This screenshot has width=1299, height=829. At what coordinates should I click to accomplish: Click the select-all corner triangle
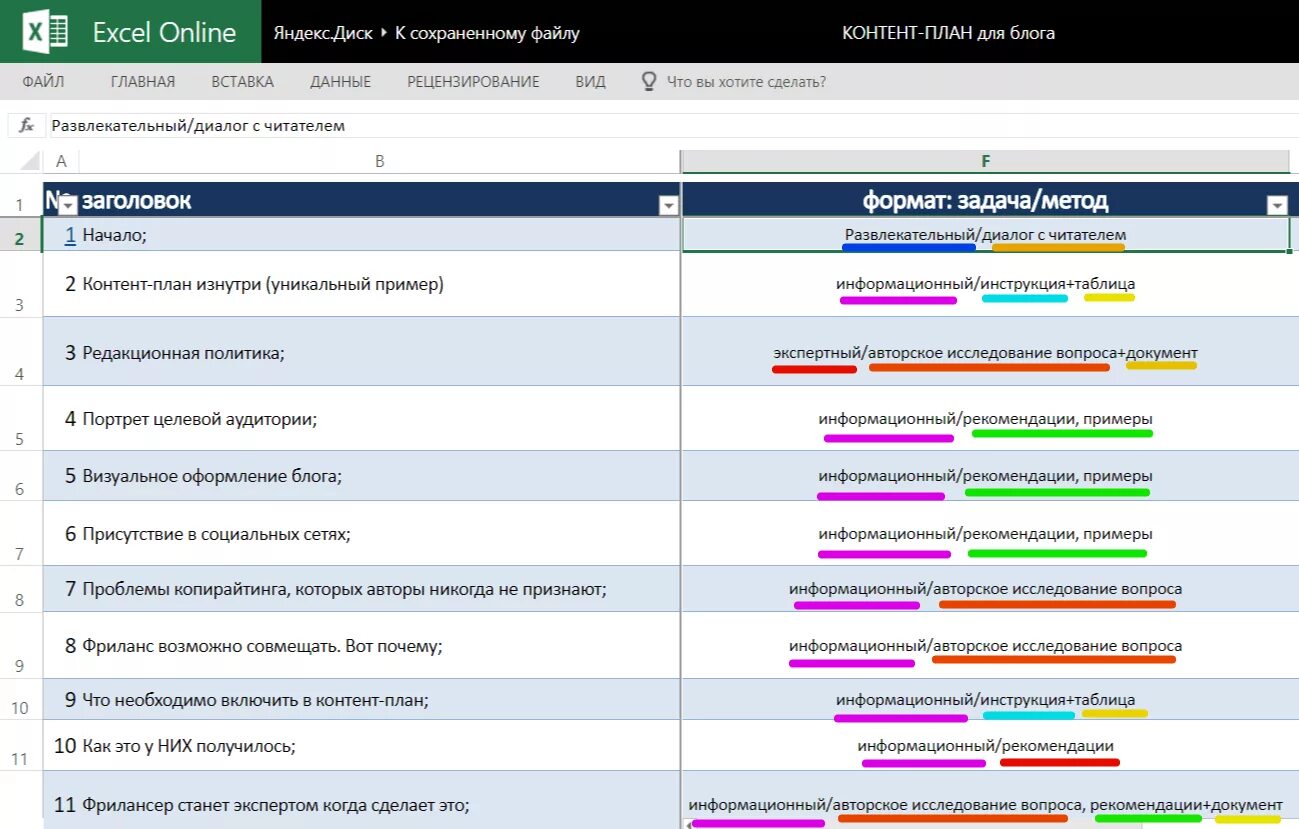[x=30, y=161]
